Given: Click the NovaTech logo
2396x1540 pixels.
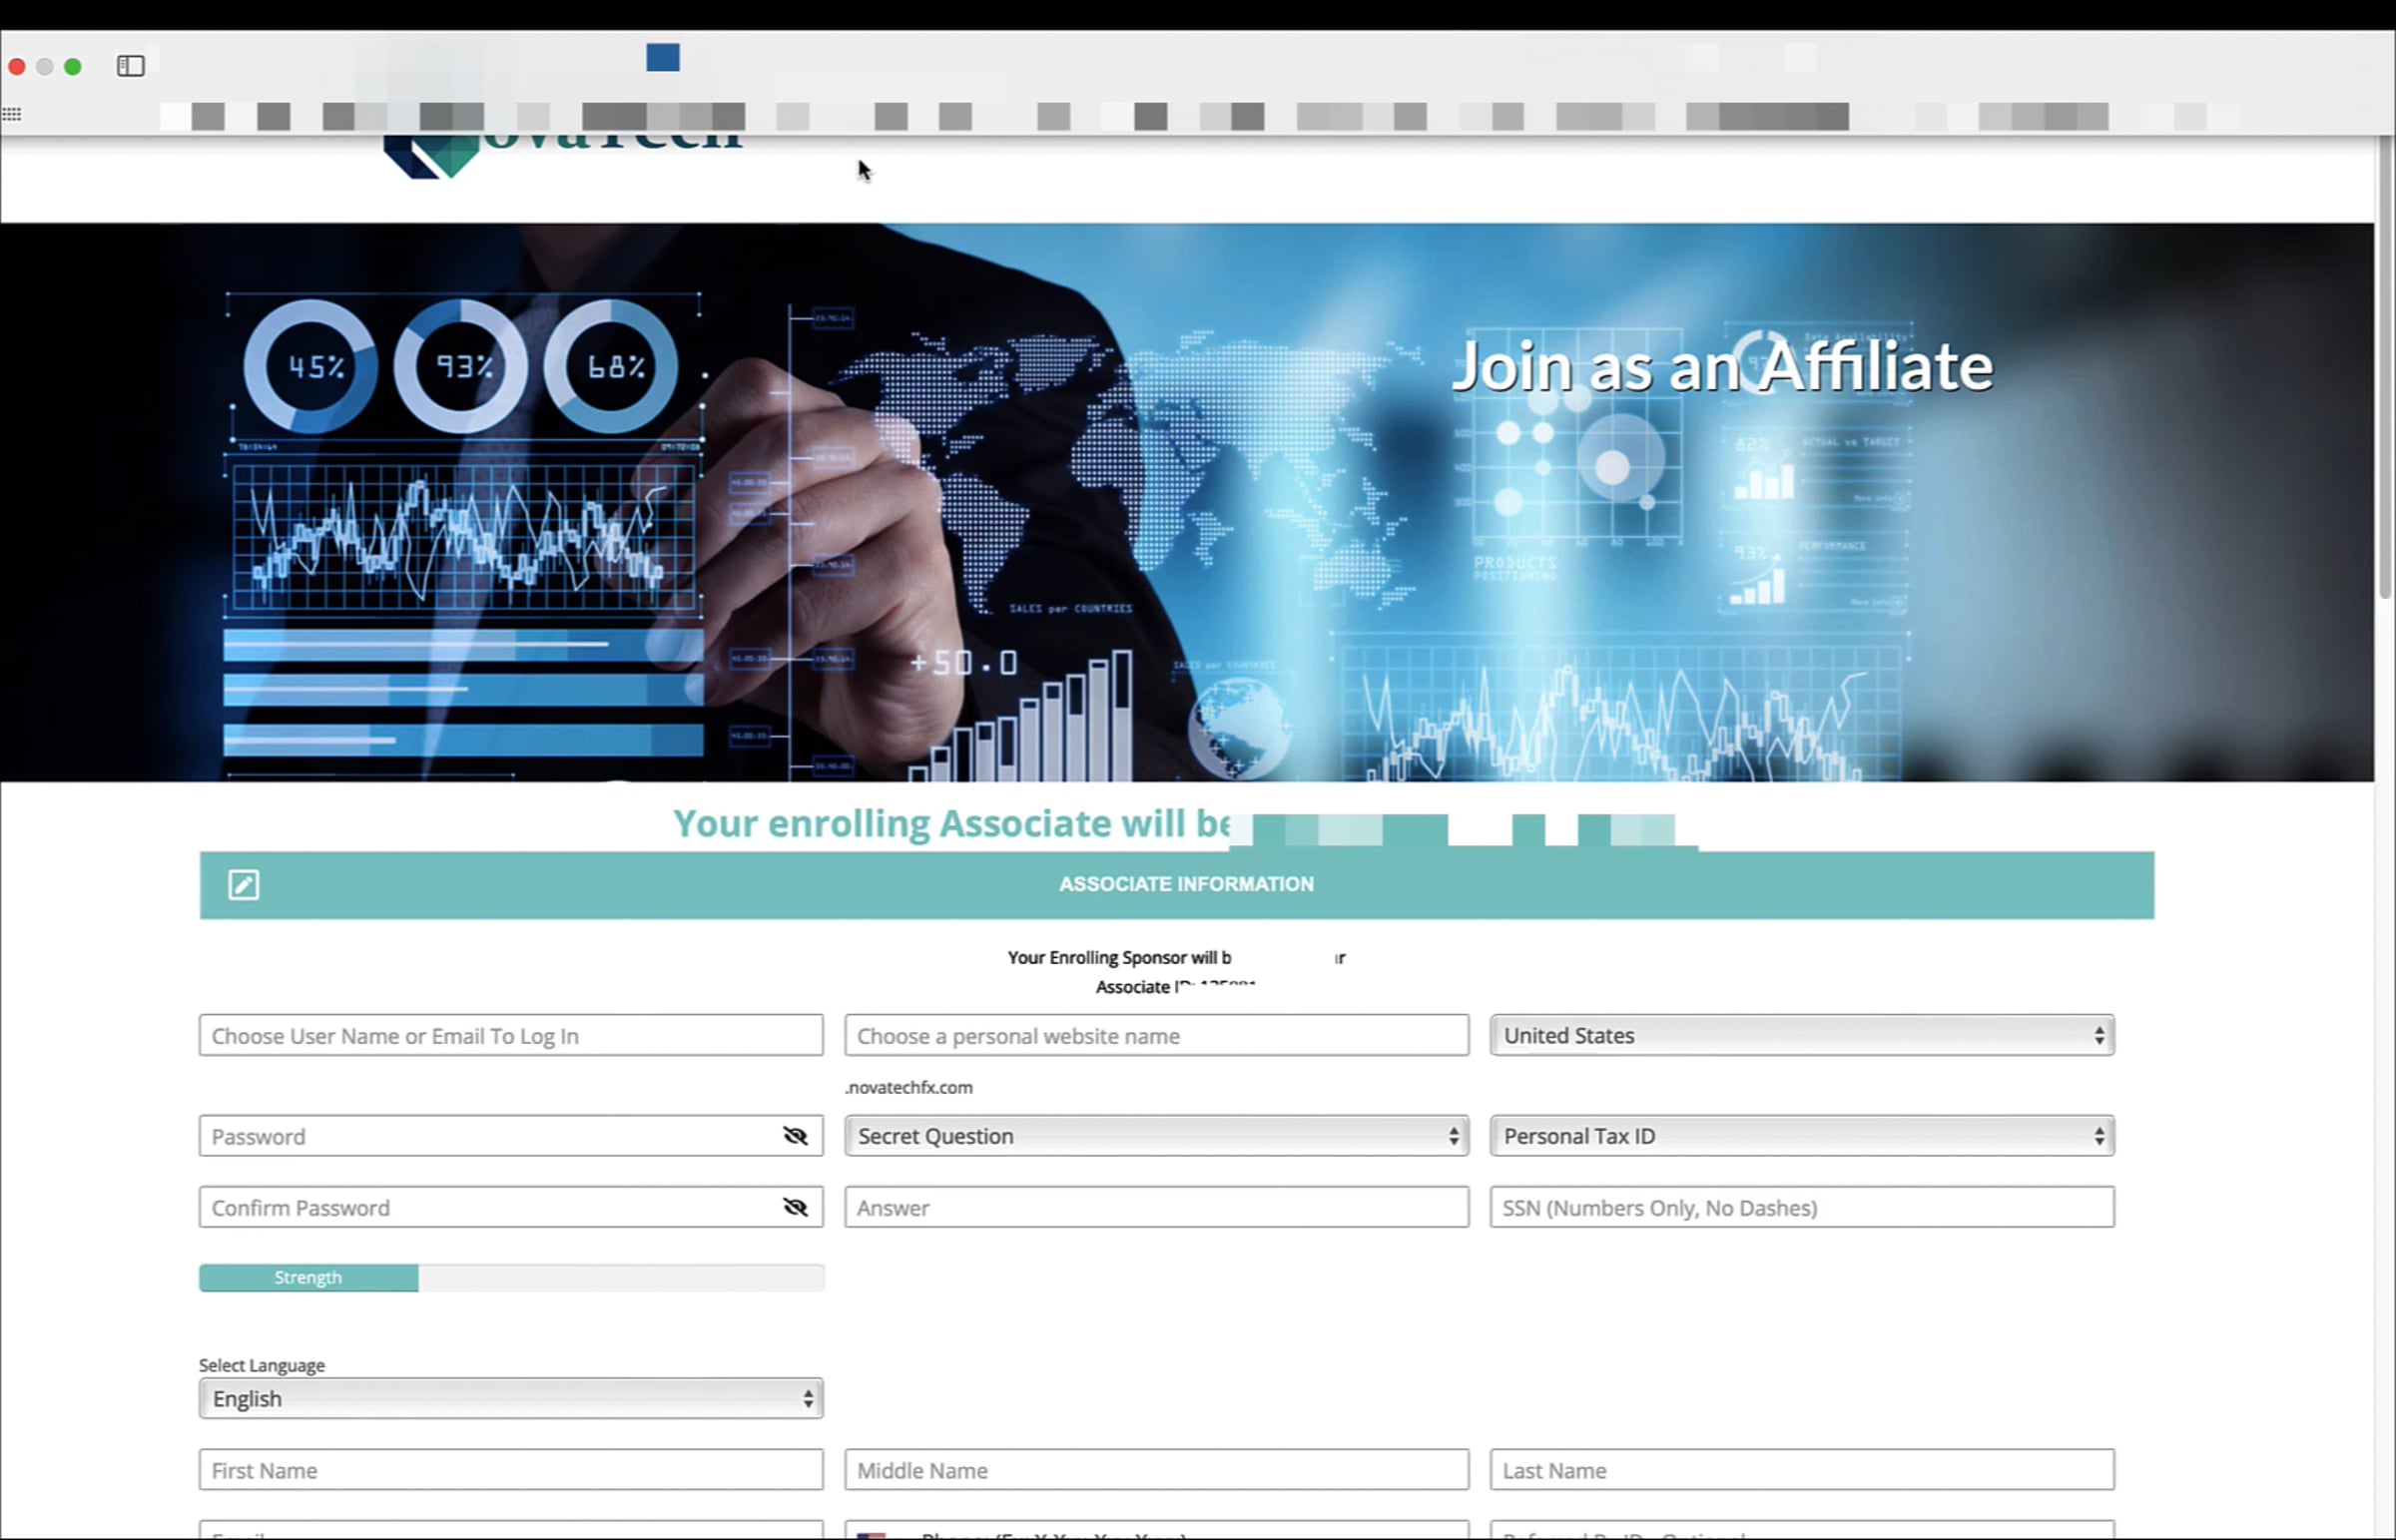Looking at the screenshot, I should point(563,157).
